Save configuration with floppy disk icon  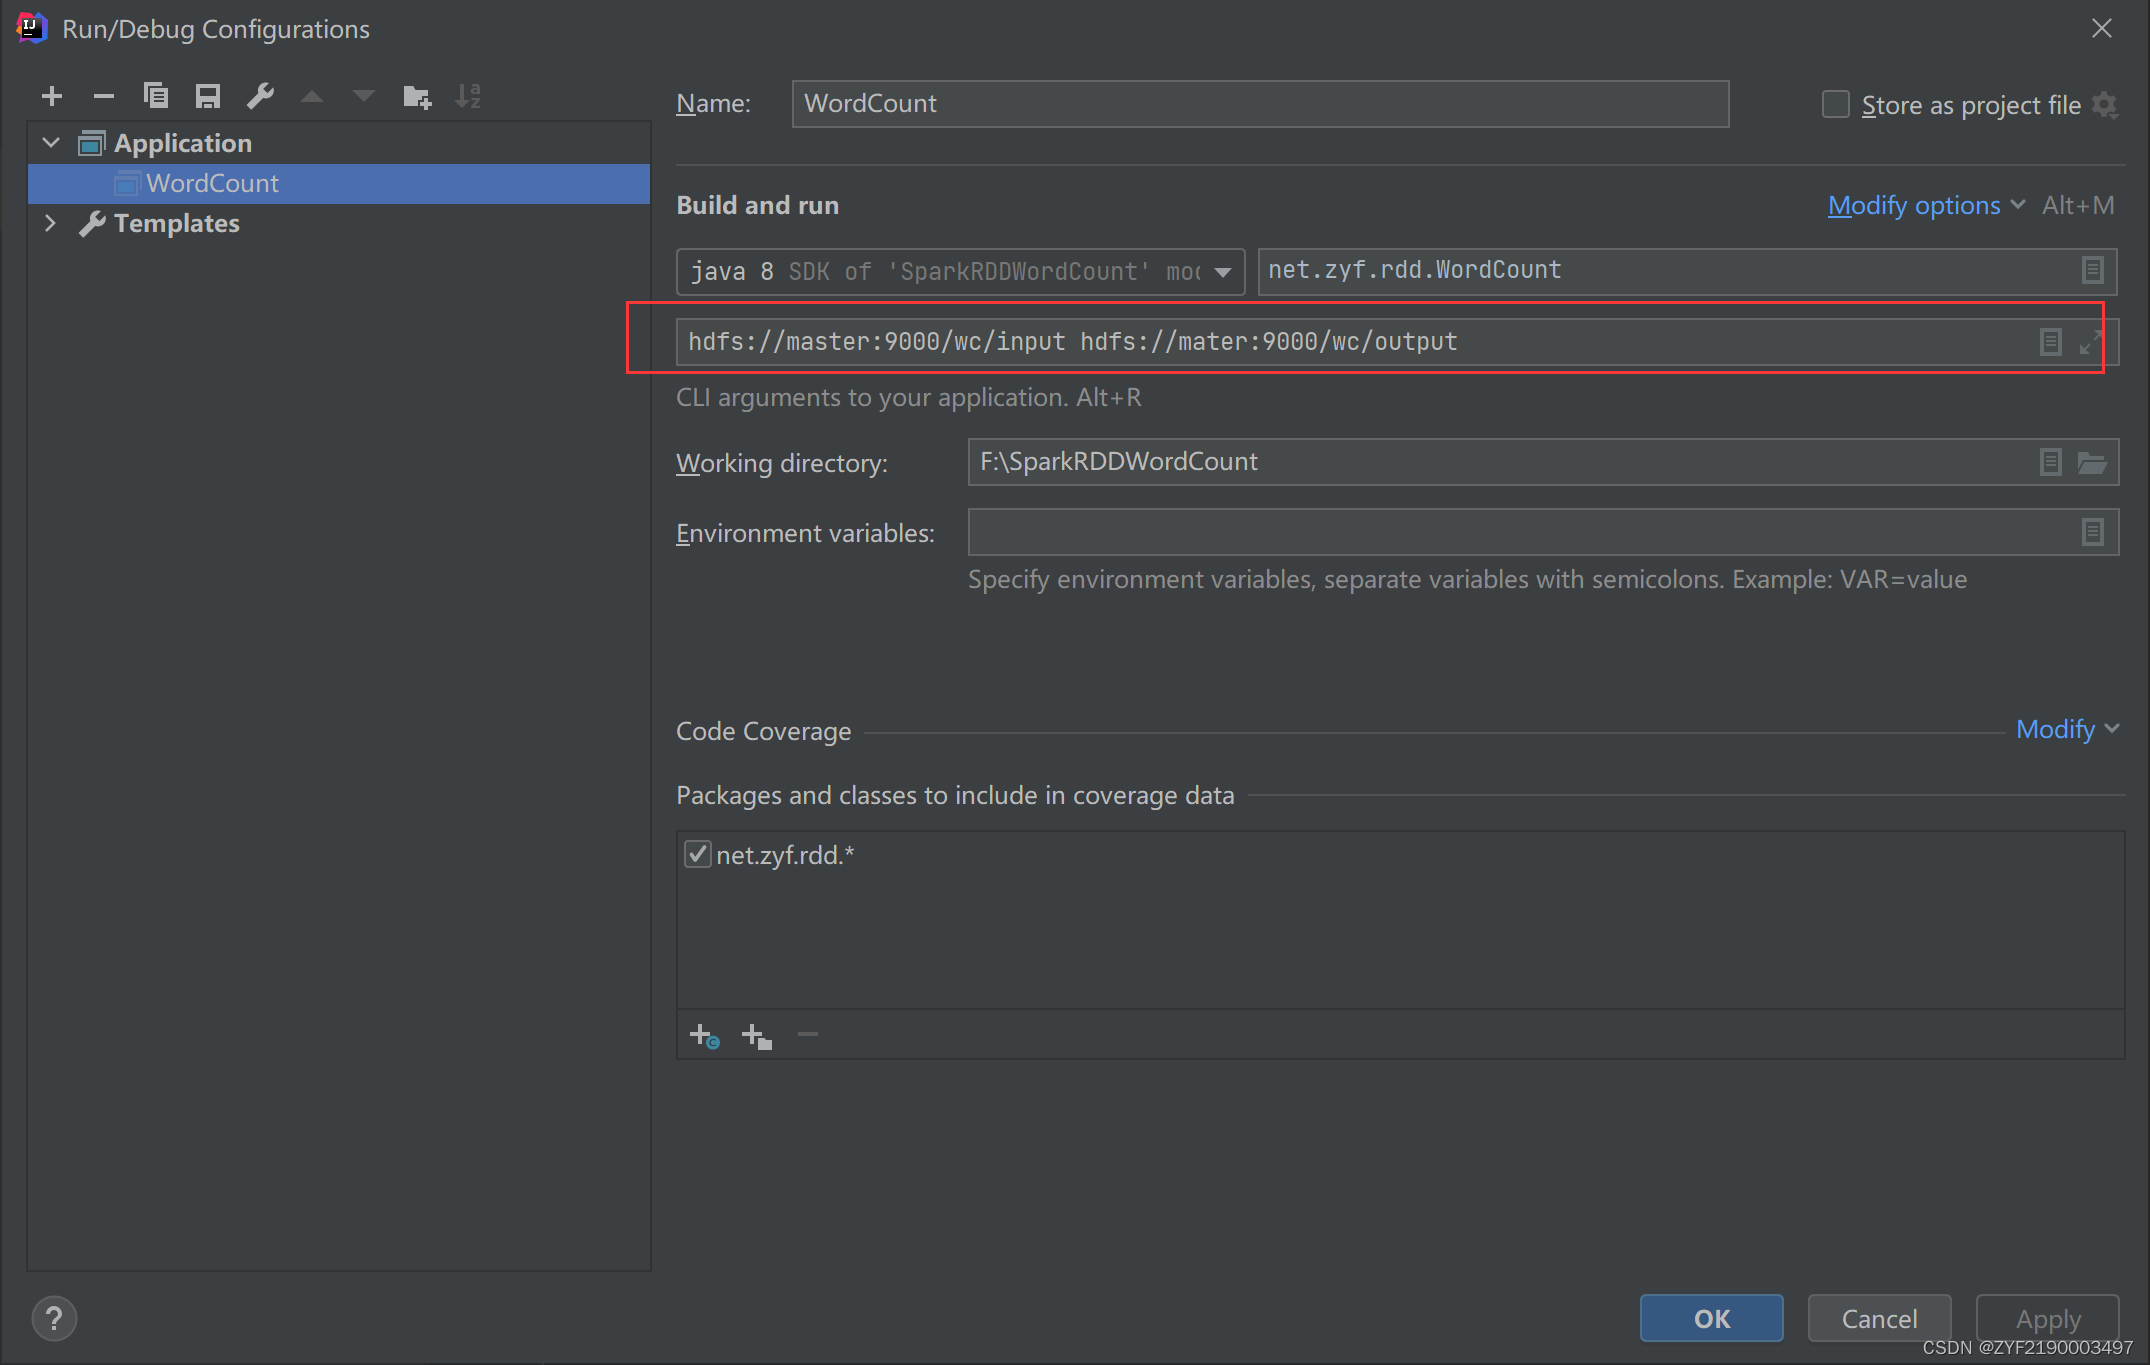click(x=208, y=96)
